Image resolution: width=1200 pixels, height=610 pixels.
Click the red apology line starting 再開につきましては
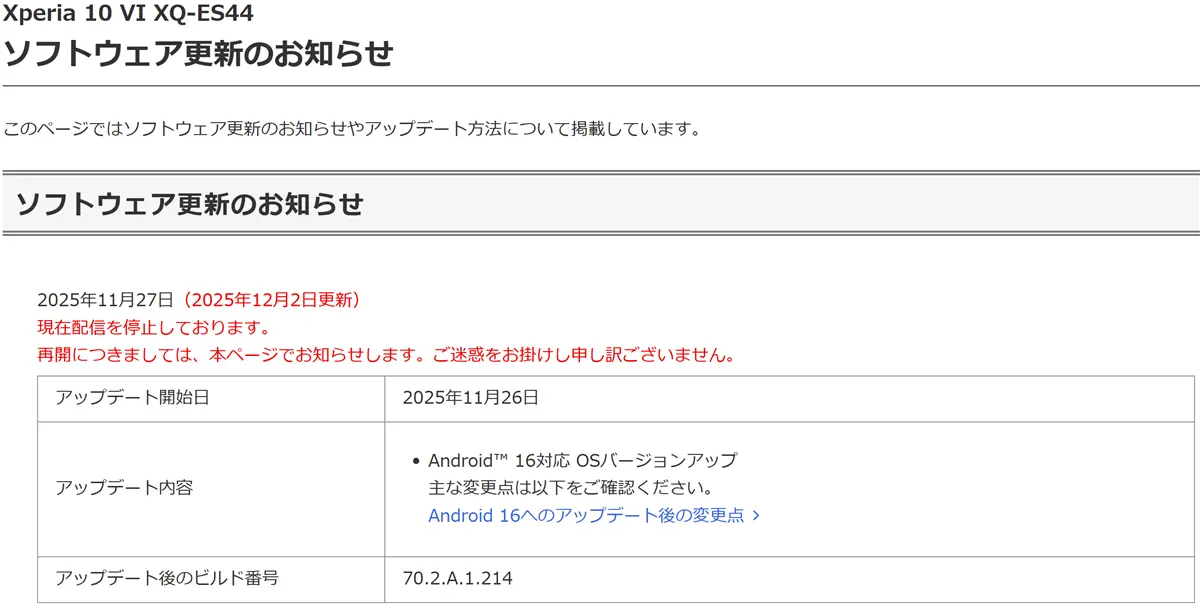click(386, 355)
